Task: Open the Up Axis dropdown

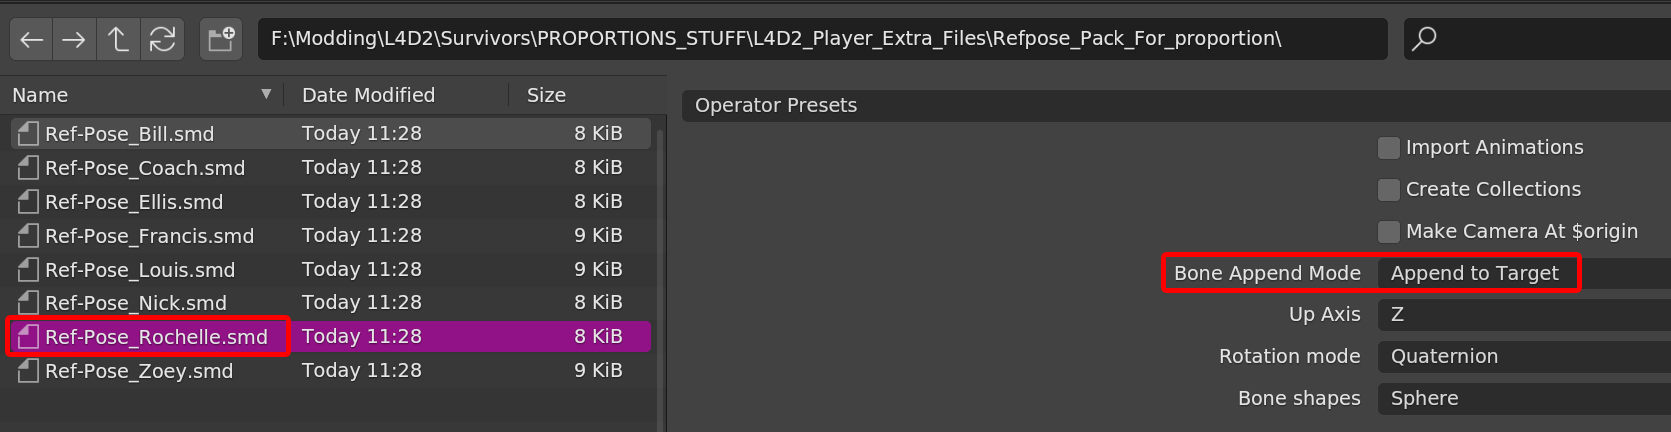Action: coord(1520,315)
